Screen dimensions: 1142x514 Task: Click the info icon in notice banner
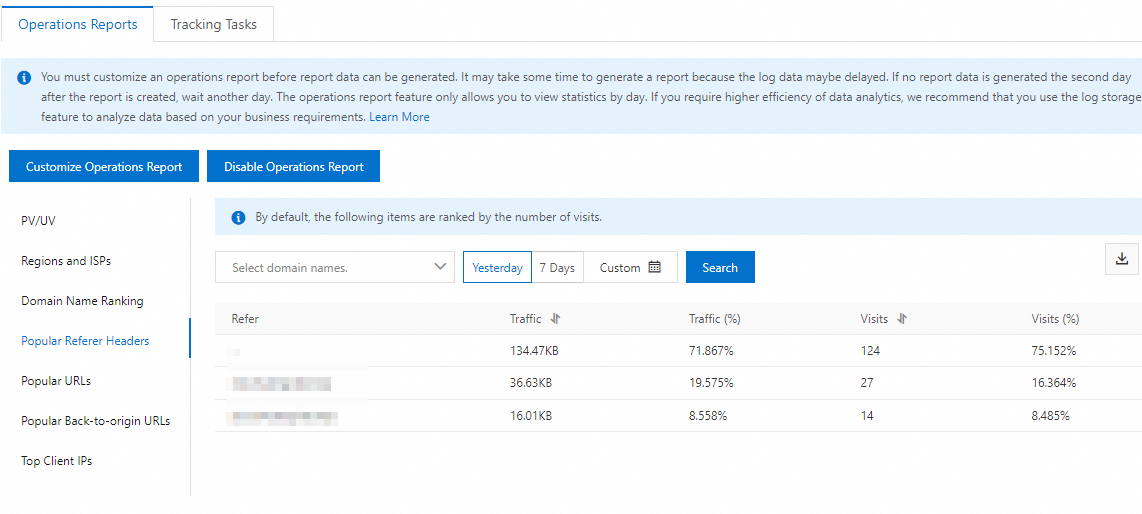[24, 77]
